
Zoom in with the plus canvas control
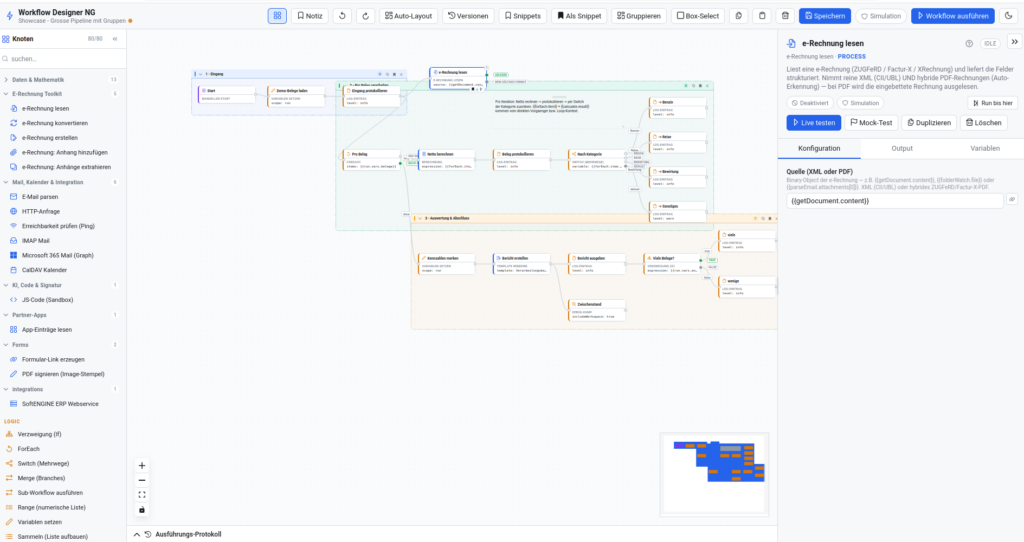tap(142, 466)
